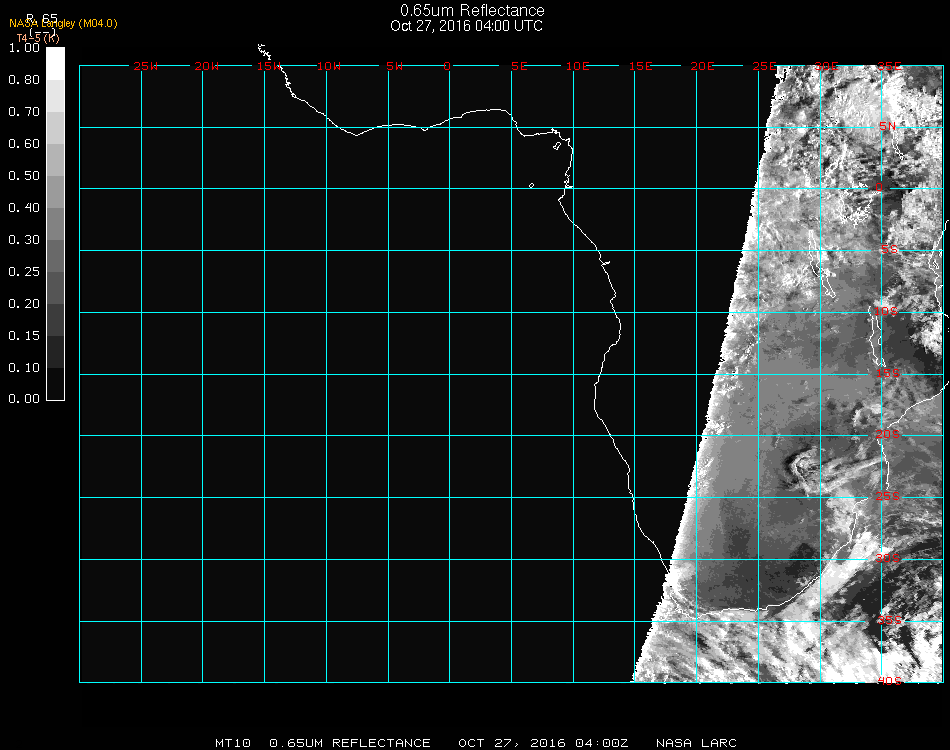The image size is (950, 750).
Task: Click the colorbar value '1.00'
Action: (24, 48)
